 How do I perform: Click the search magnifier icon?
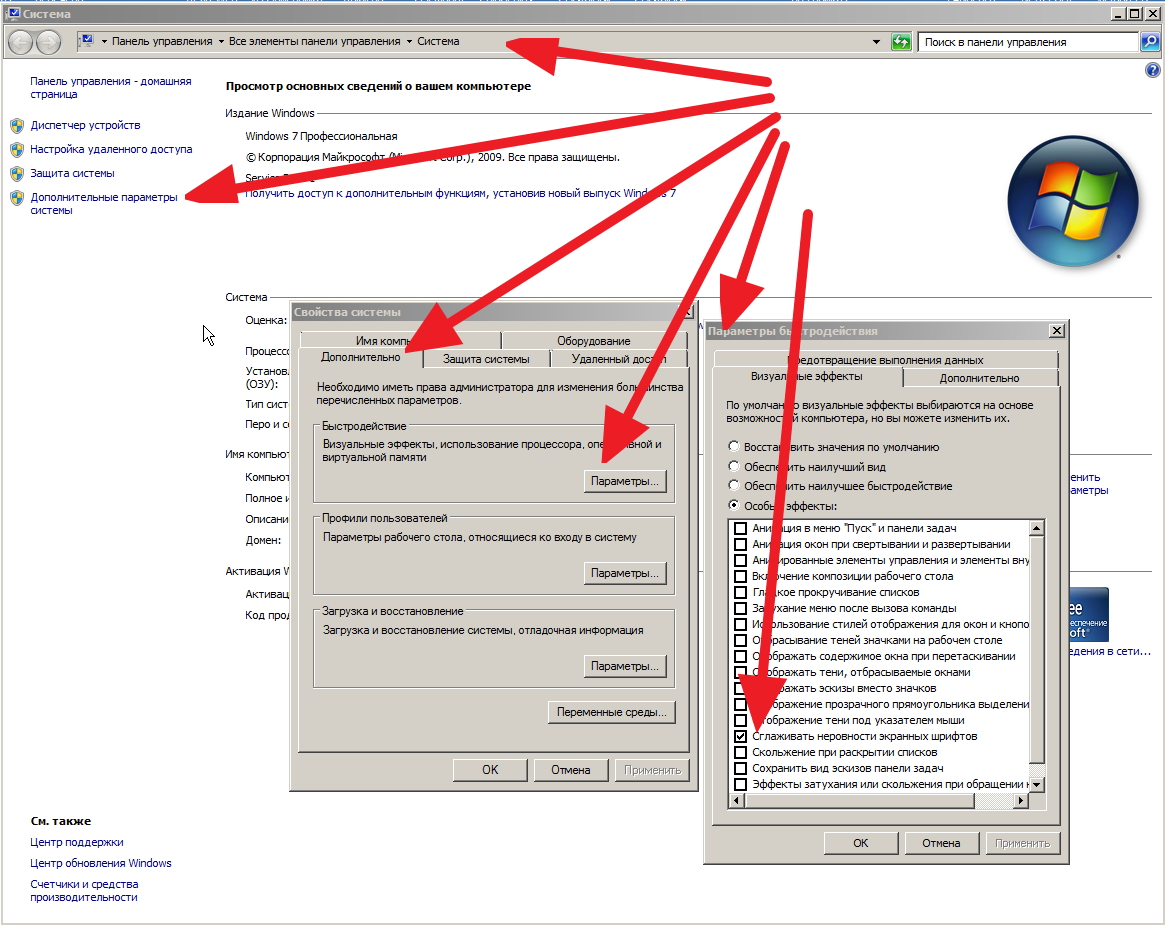tap(1150, 42)
